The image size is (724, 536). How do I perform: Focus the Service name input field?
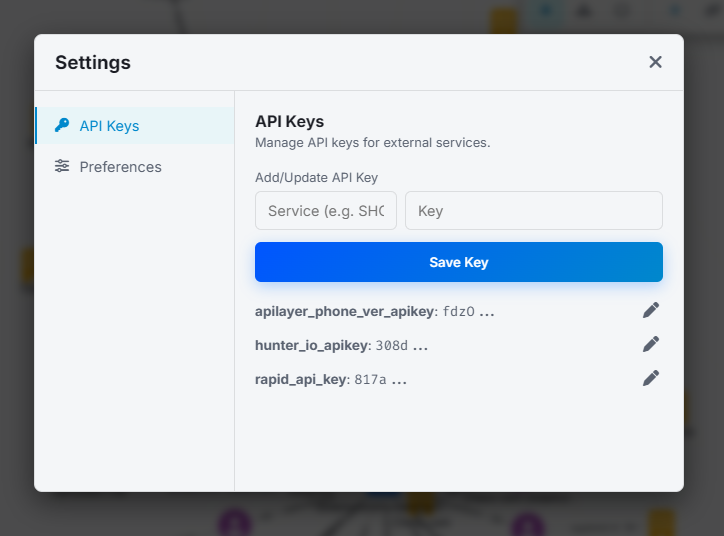tap(326, 211)
